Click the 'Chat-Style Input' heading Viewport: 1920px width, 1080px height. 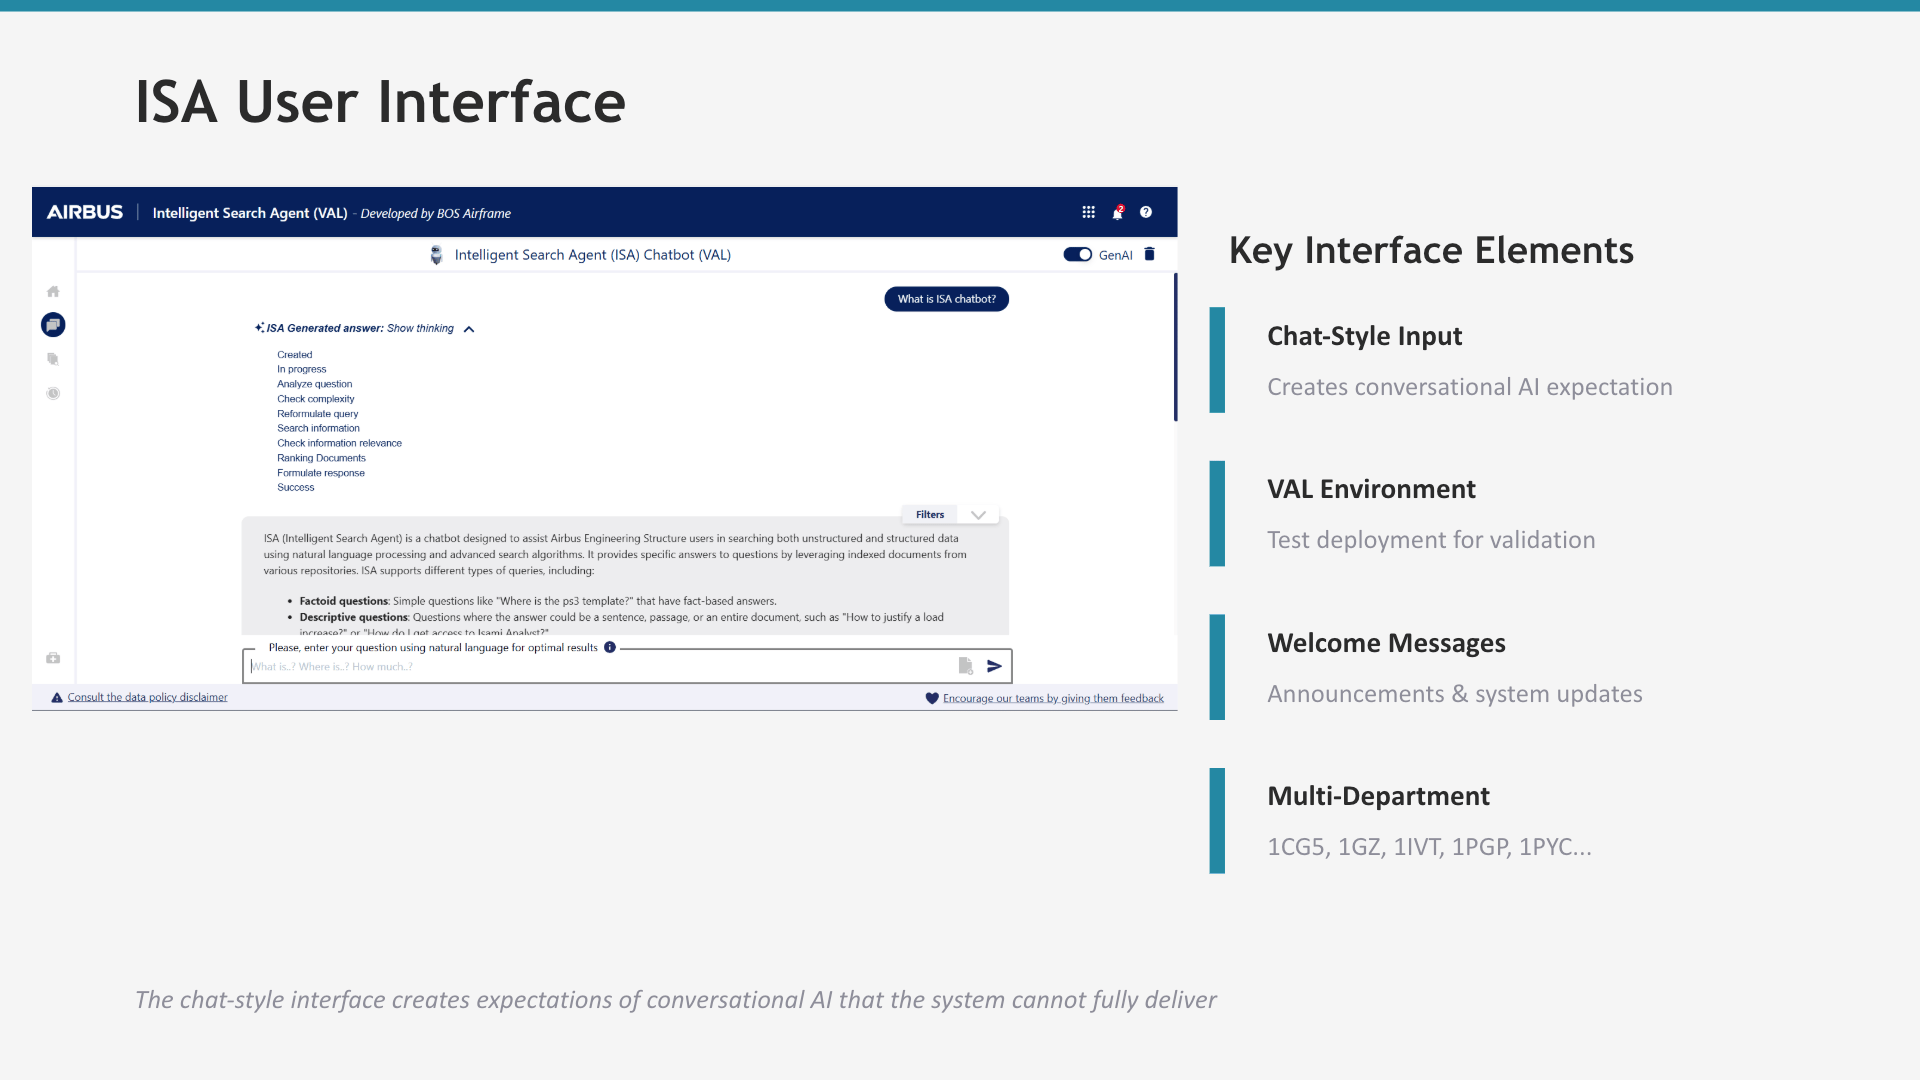click(x=1365, y=336)
